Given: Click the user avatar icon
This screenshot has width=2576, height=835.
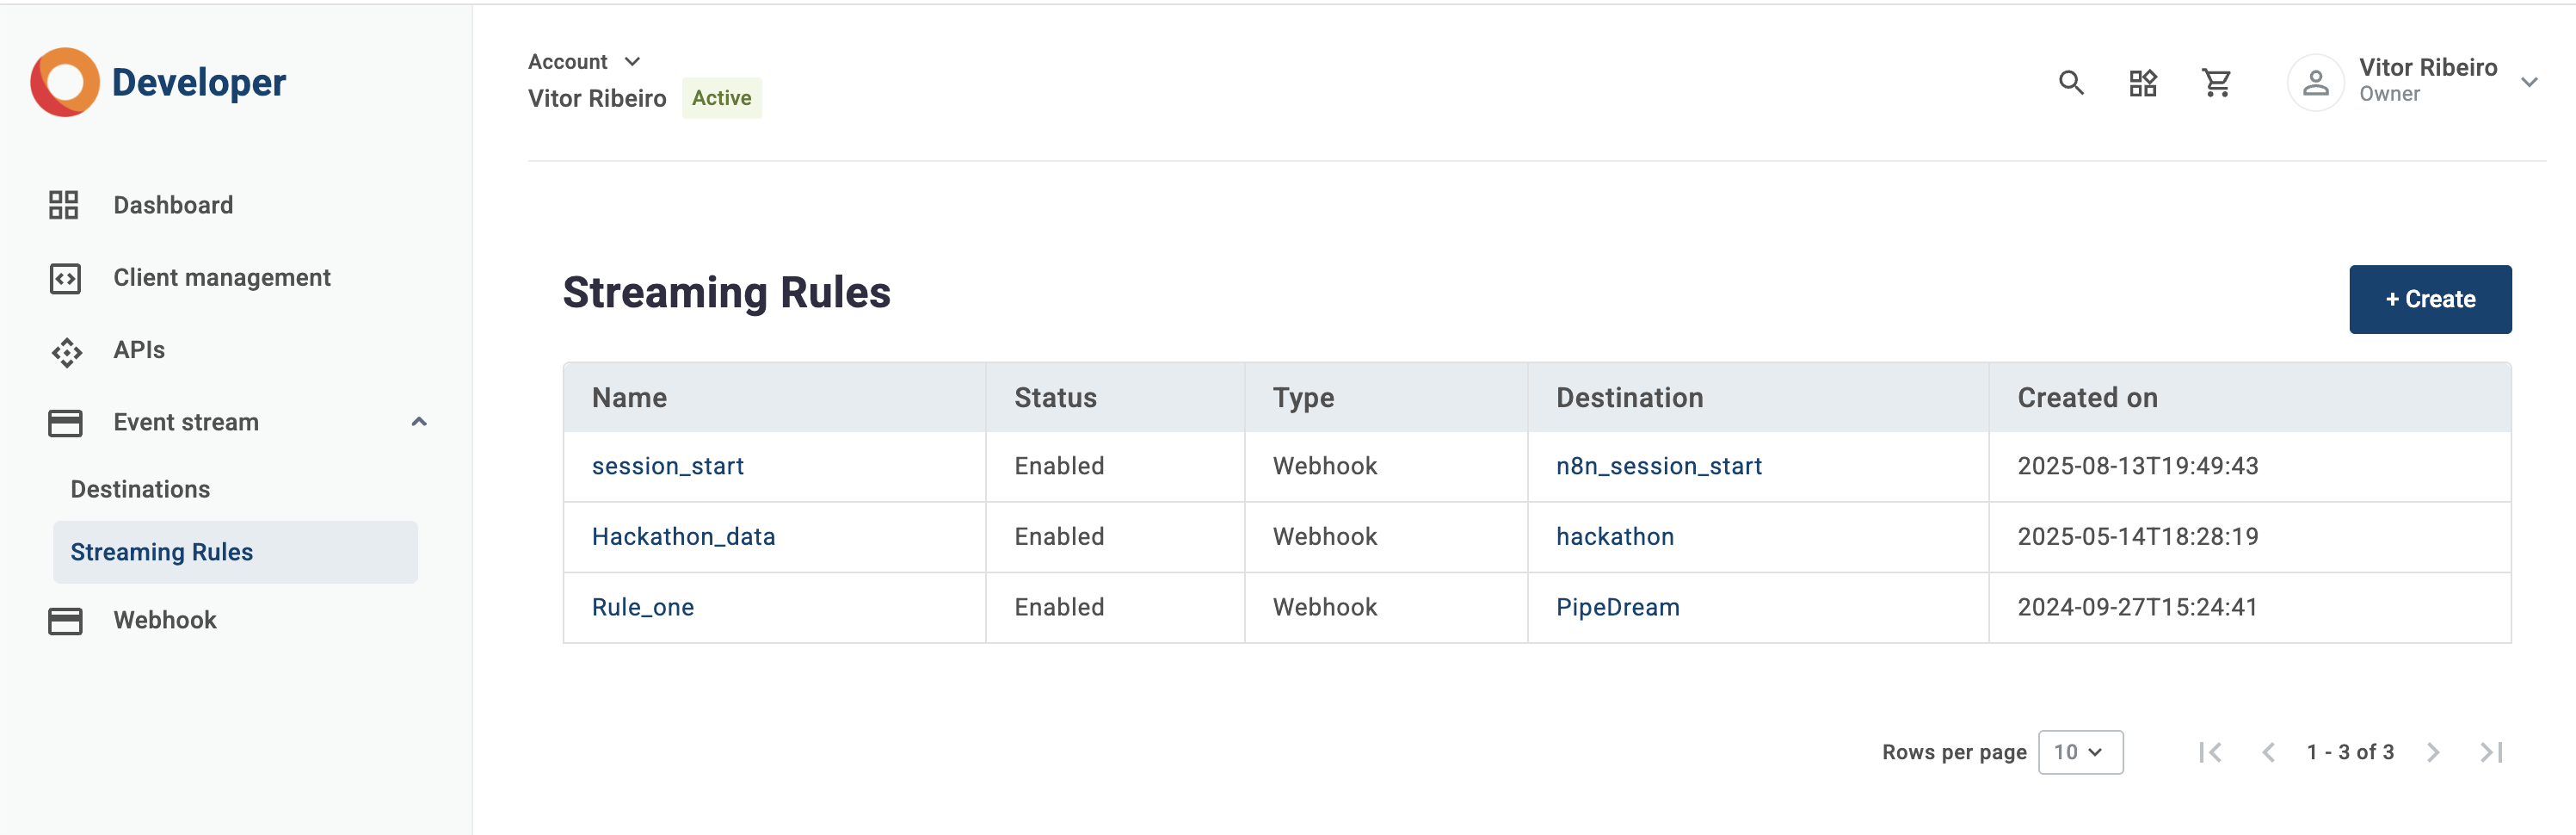Looking at the screenshot, I should pos(2315,83).
